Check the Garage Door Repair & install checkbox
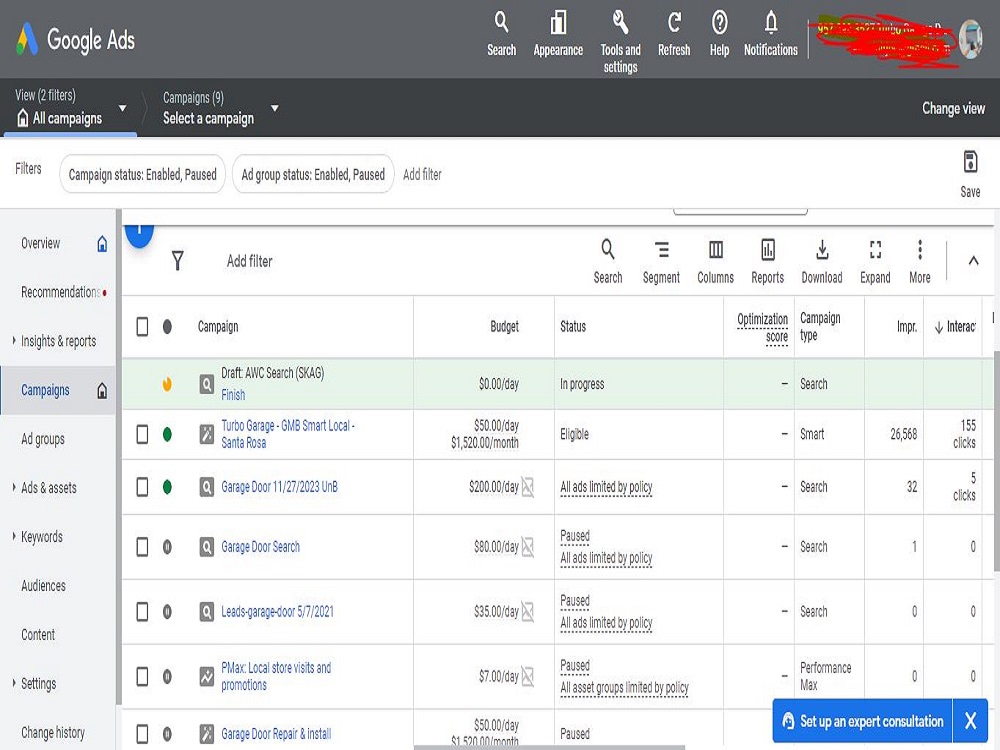This screenshot has height=750, width=1000. click(142, 733)
